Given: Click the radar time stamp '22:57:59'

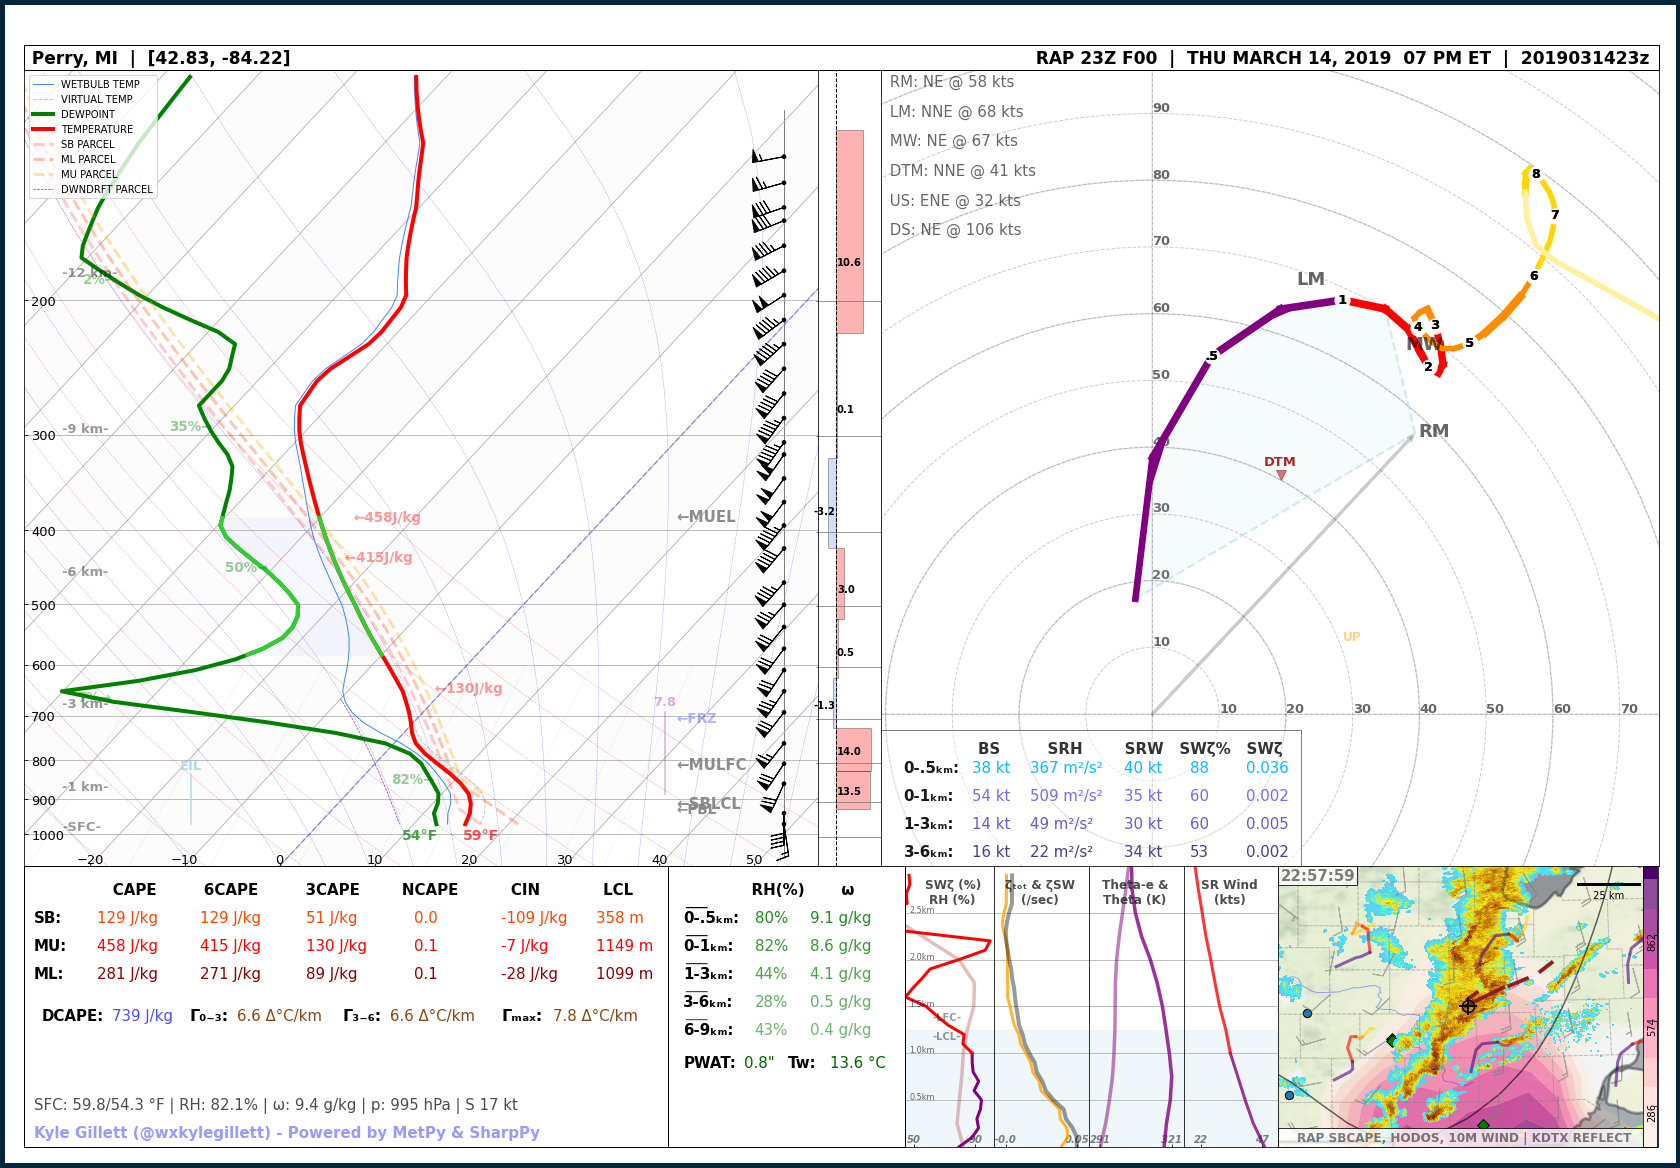Looking at the screenshot, I should (1318, 876).
